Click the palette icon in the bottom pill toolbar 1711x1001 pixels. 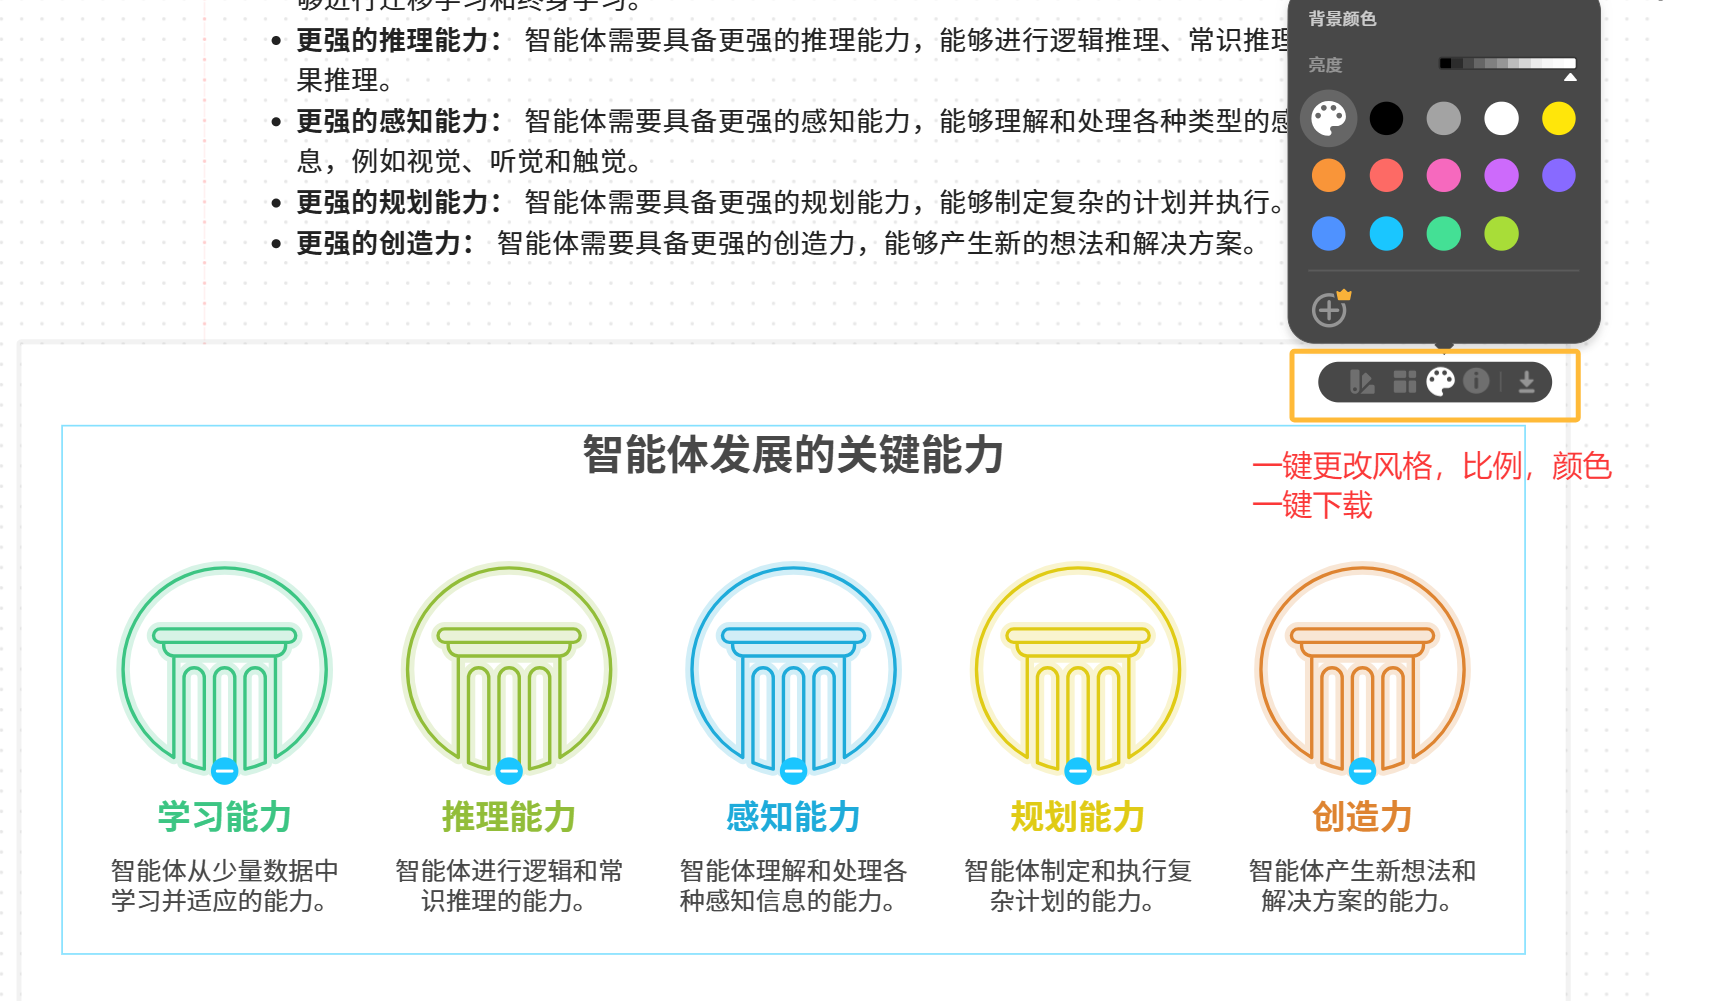coord(1440,382)
